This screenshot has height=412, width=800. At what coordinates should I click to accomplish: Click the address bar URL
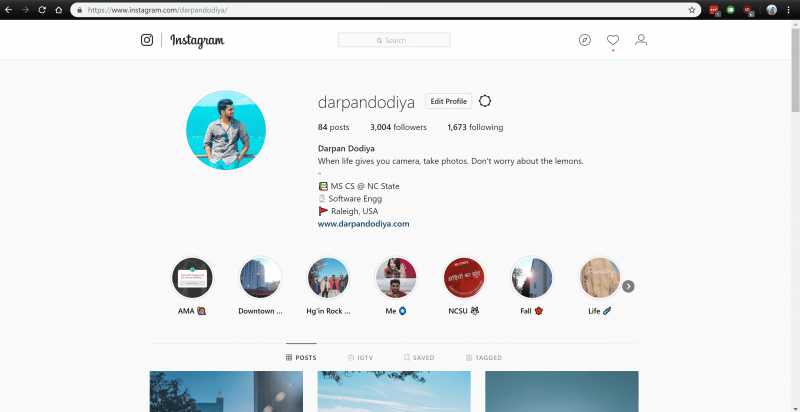point(157,10)
